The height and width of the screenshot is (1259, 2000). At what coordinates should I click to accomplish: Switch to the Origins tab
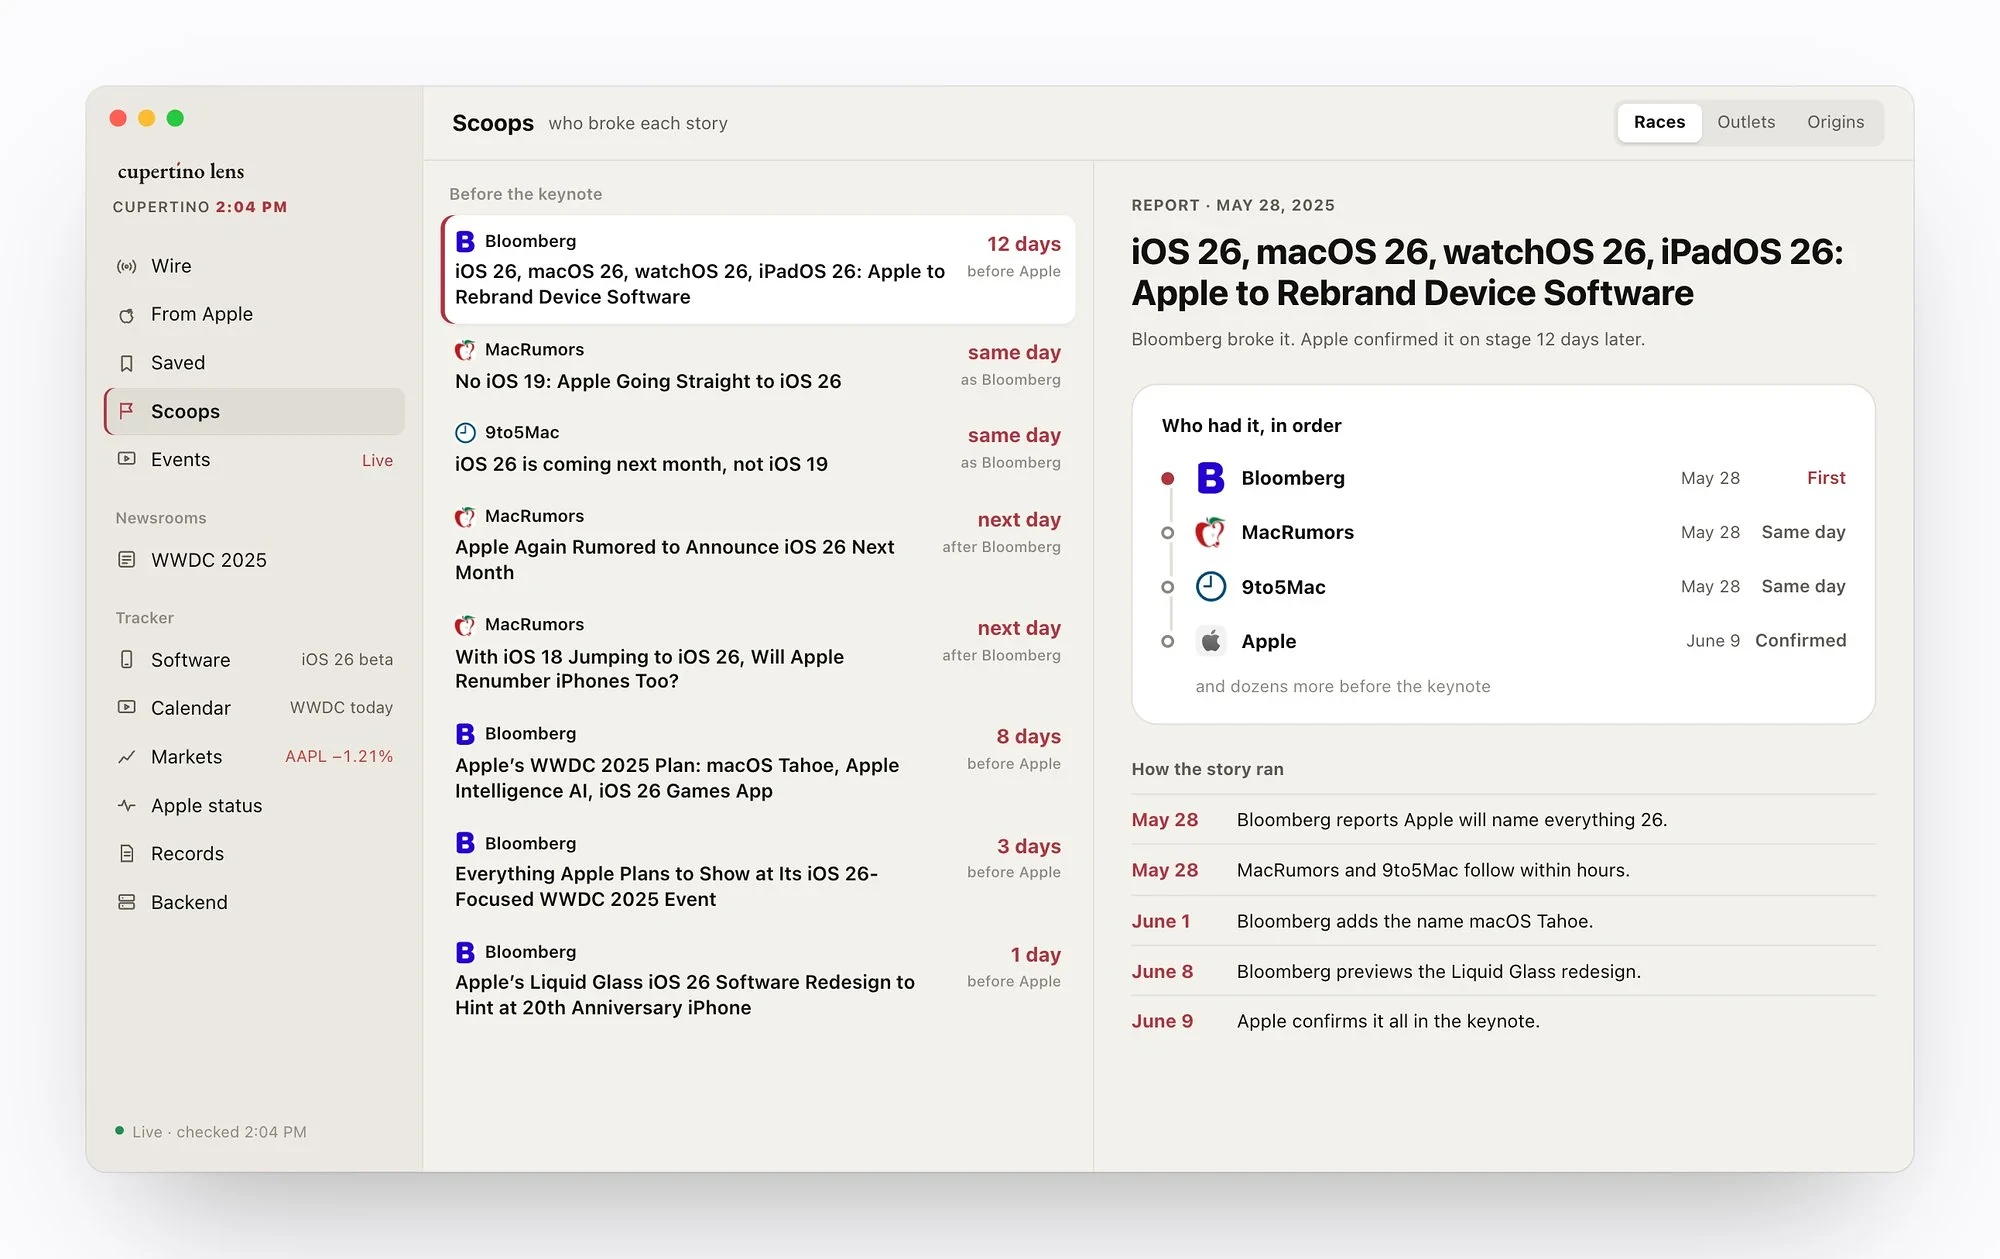pyautogui.click(x=1835, y=122)
